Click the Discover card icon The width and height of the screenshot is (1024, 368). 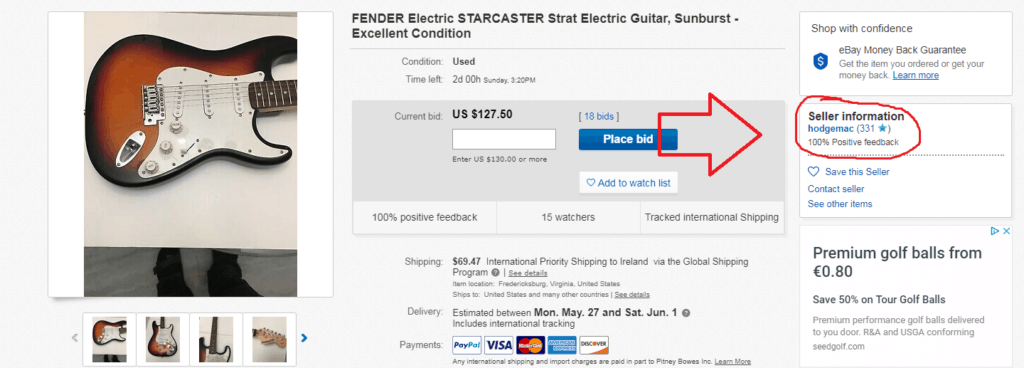point(594,345)
